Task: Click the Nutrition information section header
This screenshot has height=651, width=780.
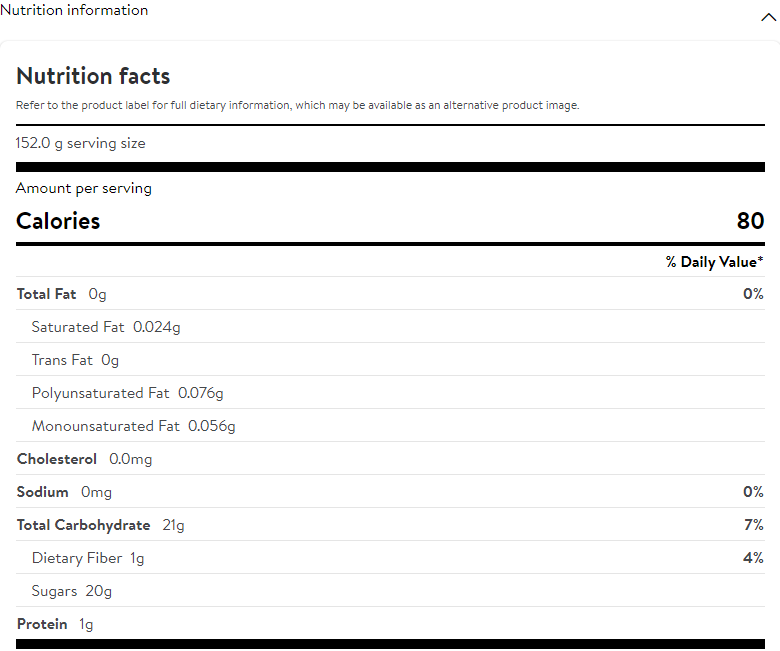Action: [74, 10]
